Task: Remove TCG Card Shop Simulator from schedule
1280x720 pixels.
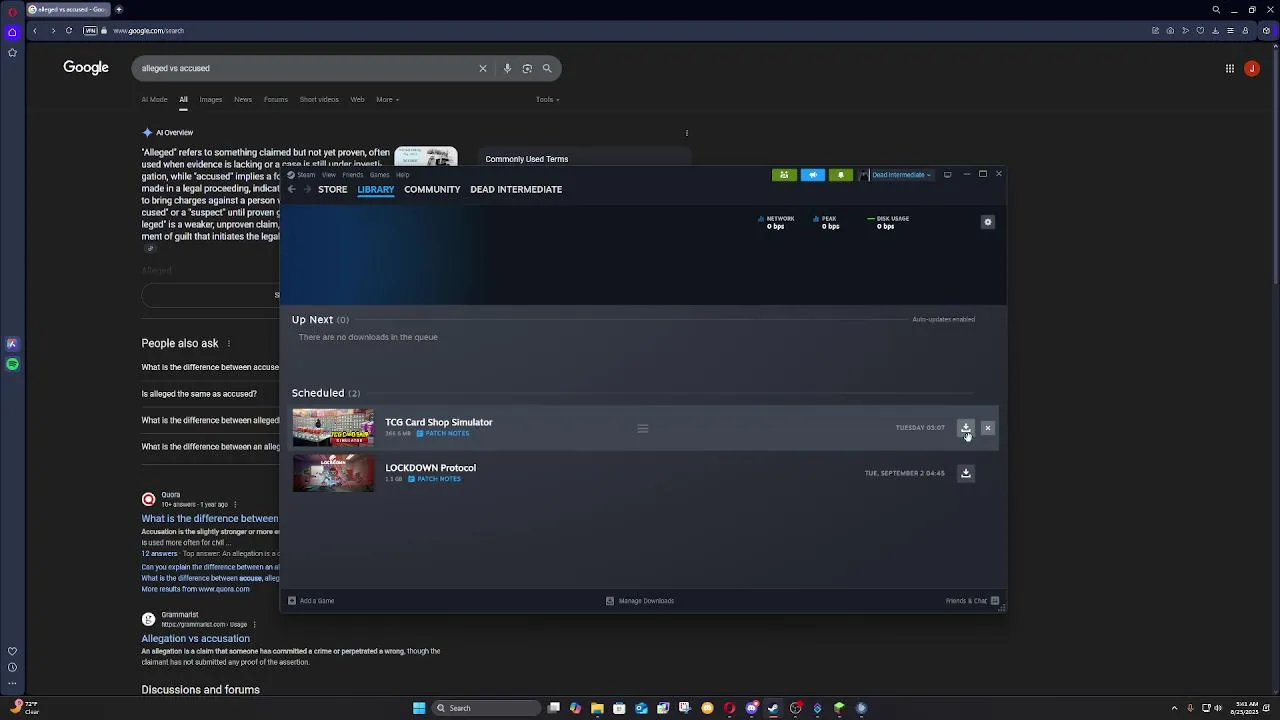Action: [987, 428]
